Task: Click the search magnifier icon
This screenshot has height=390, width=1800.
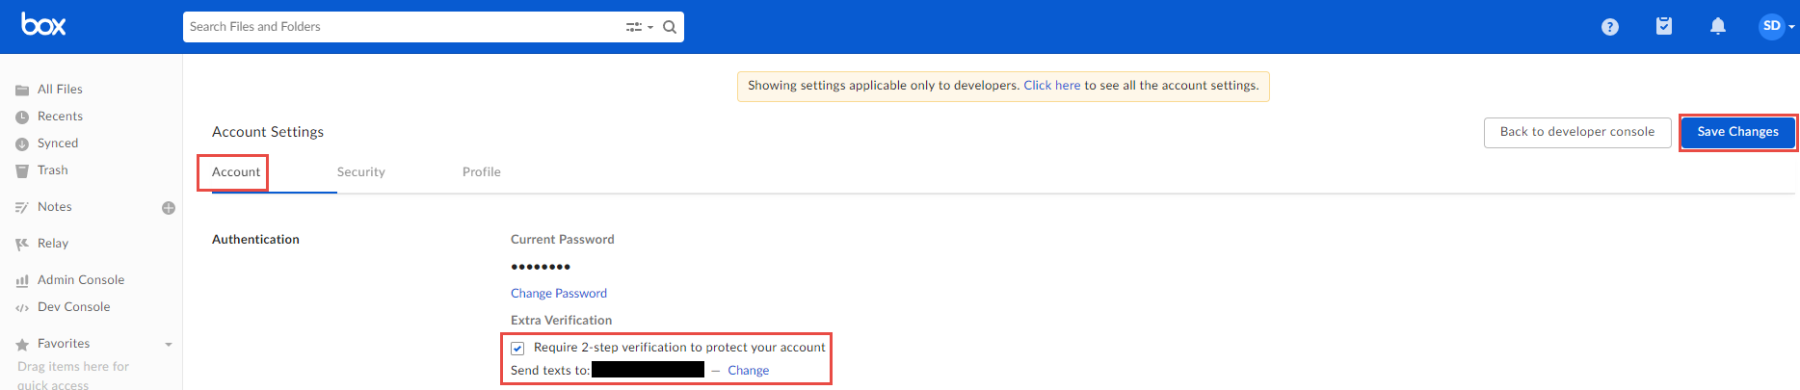Action: (670, 27)
